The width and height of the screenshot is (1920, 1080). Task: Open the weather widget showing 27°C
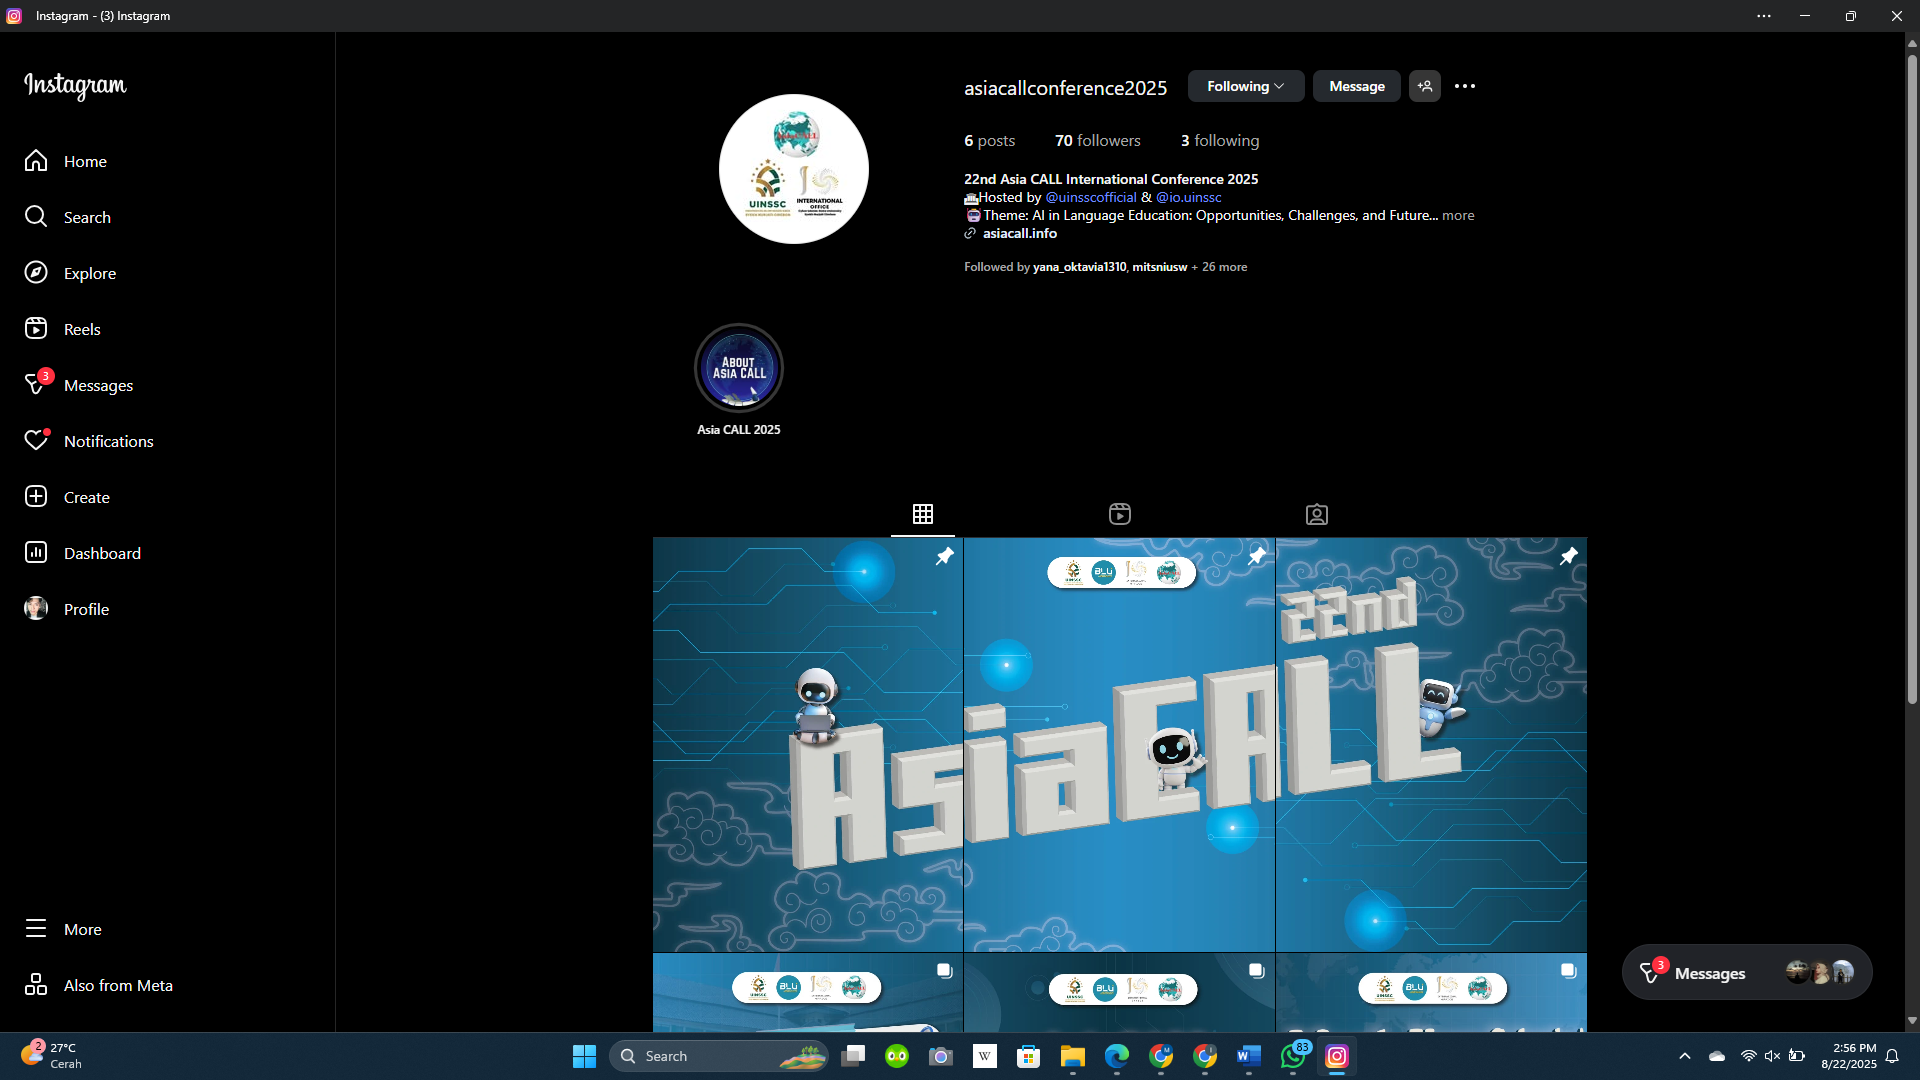tap(52, 1056)
